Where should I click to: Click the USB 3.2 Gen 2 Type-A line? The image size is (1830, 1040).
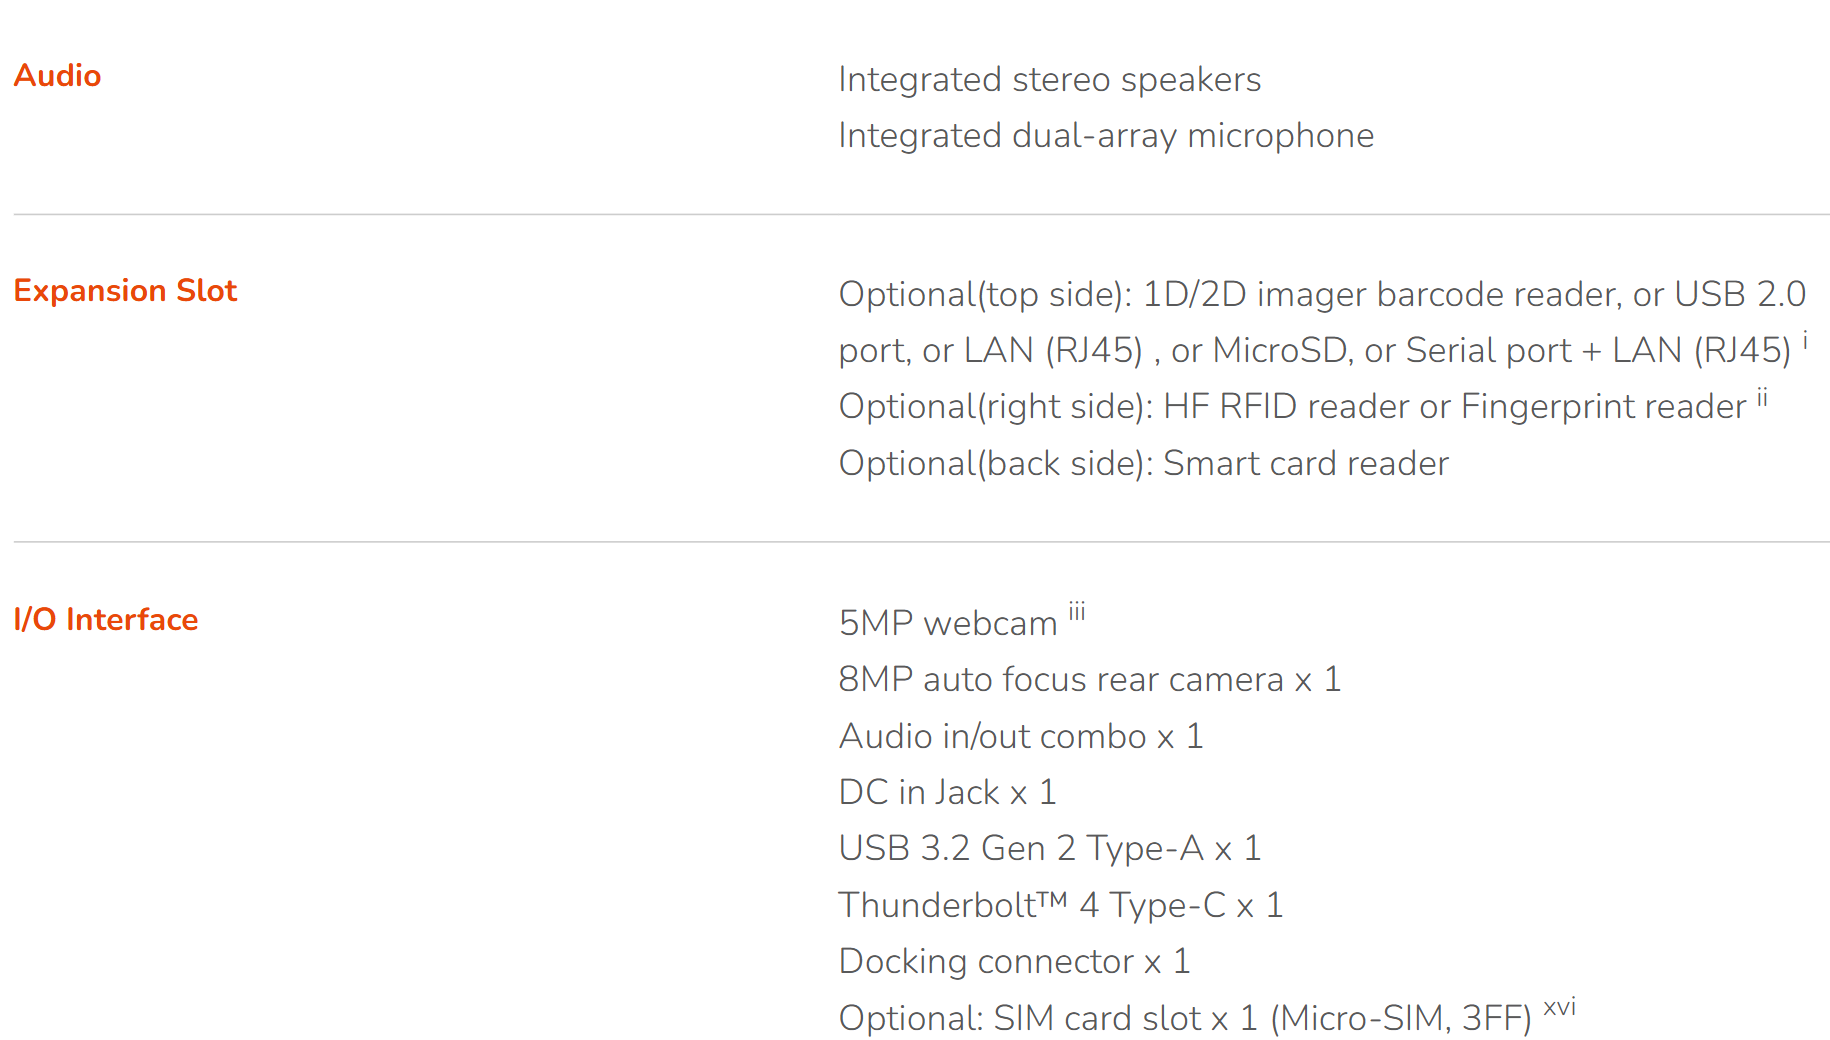pos(1050,849)
